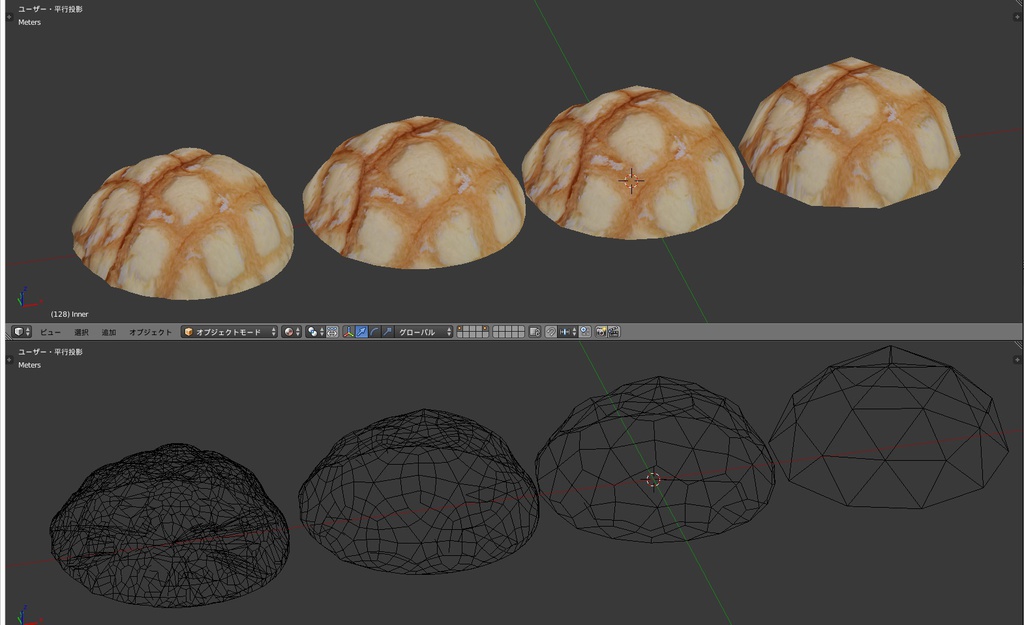Open the ビュー menu
1024x625 pixels.
(x=50, y=332)
